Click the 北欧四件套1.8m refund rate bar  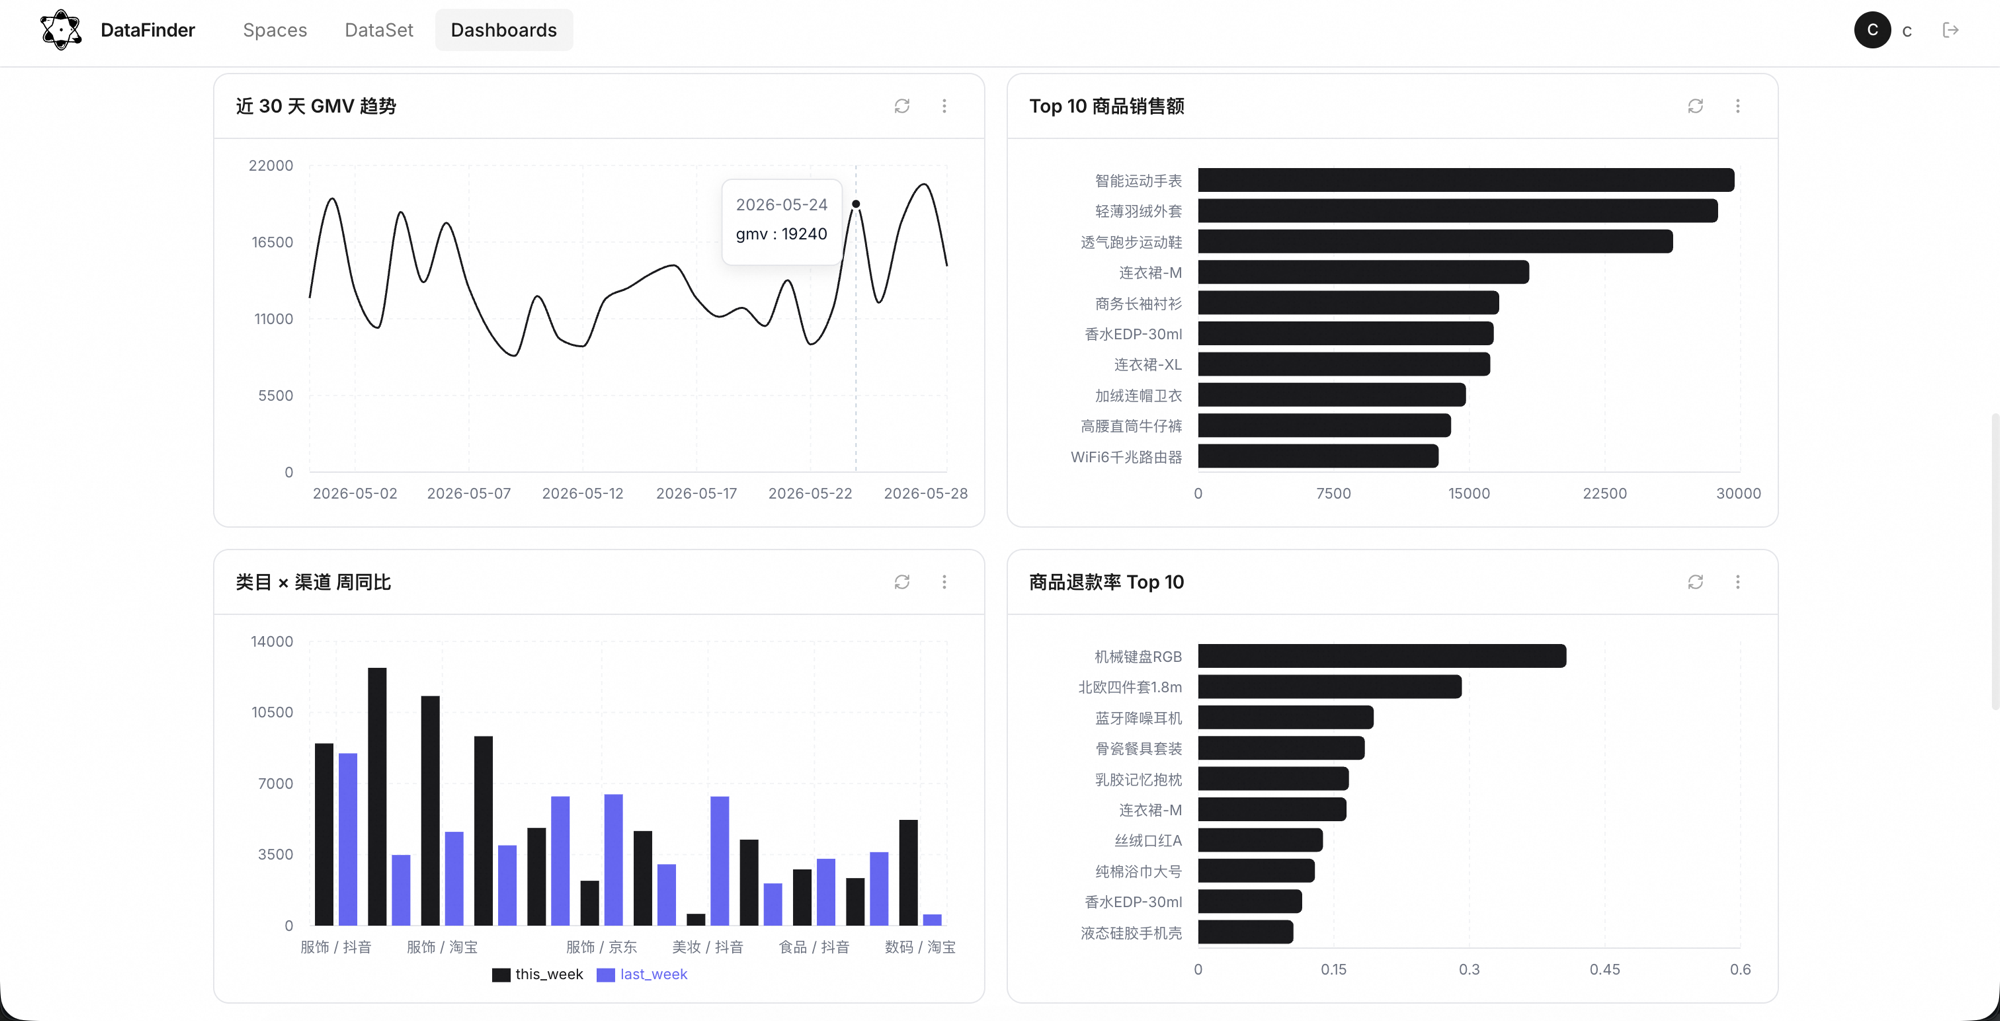tap(1330, 687)
